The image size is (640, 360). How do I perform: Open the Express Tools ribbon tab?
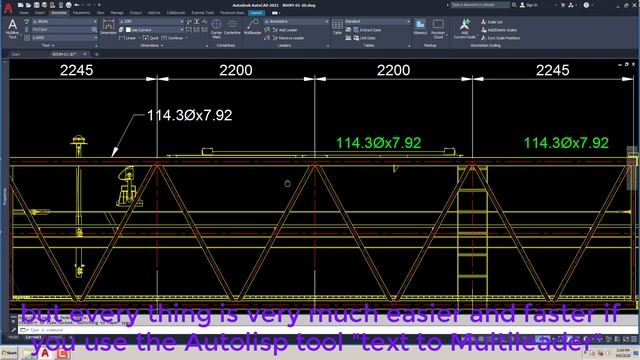(202, 13)
